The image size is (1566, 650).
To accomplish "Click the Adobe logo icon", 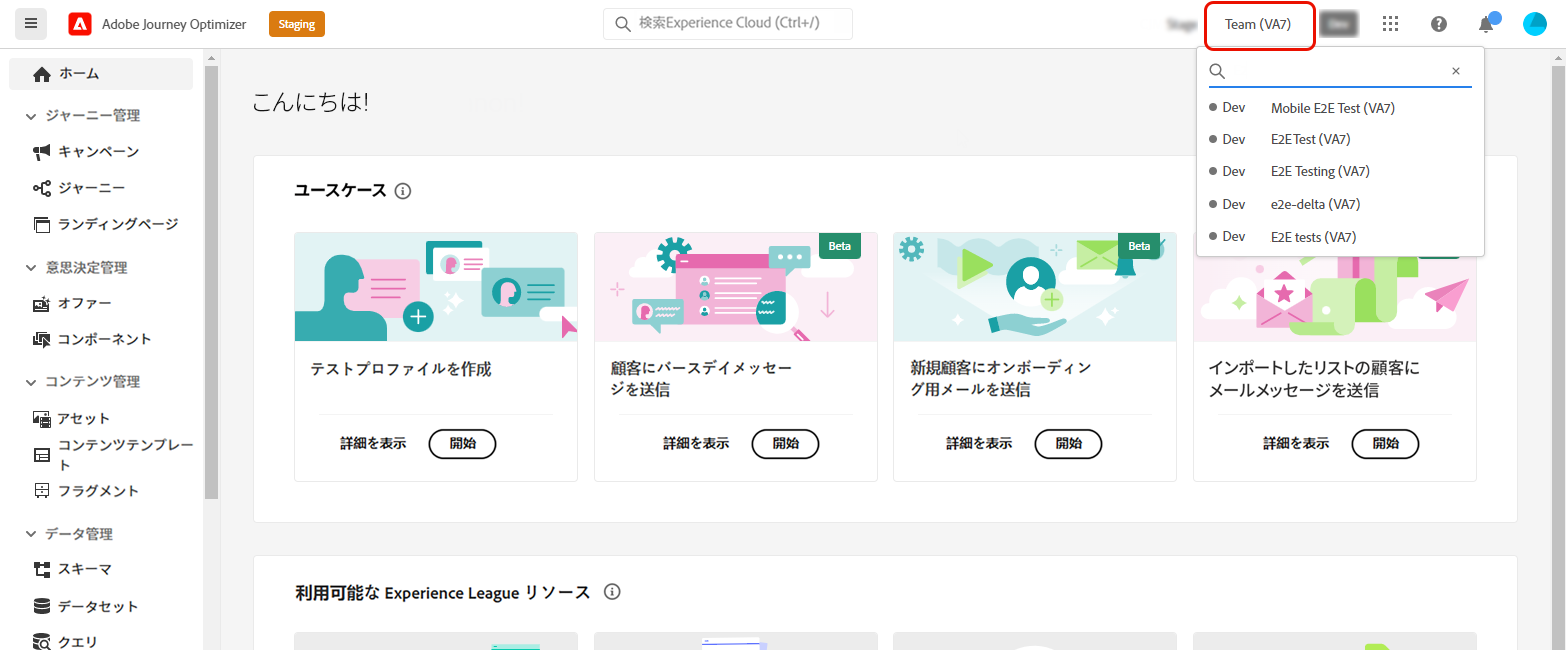I will (80, 24).
